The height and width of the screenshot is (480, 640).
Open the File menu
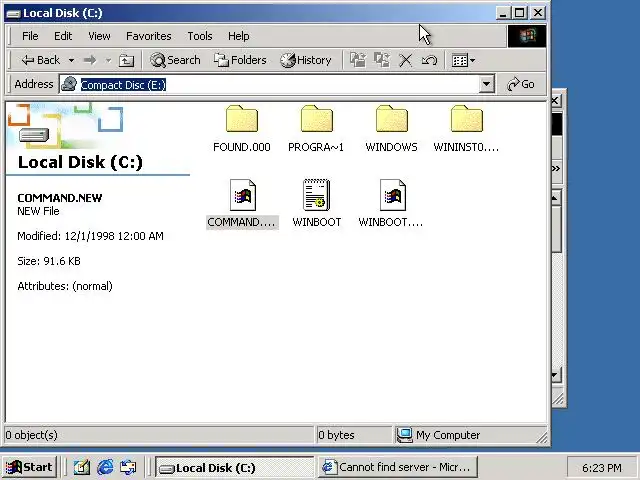tap(30, 36)
